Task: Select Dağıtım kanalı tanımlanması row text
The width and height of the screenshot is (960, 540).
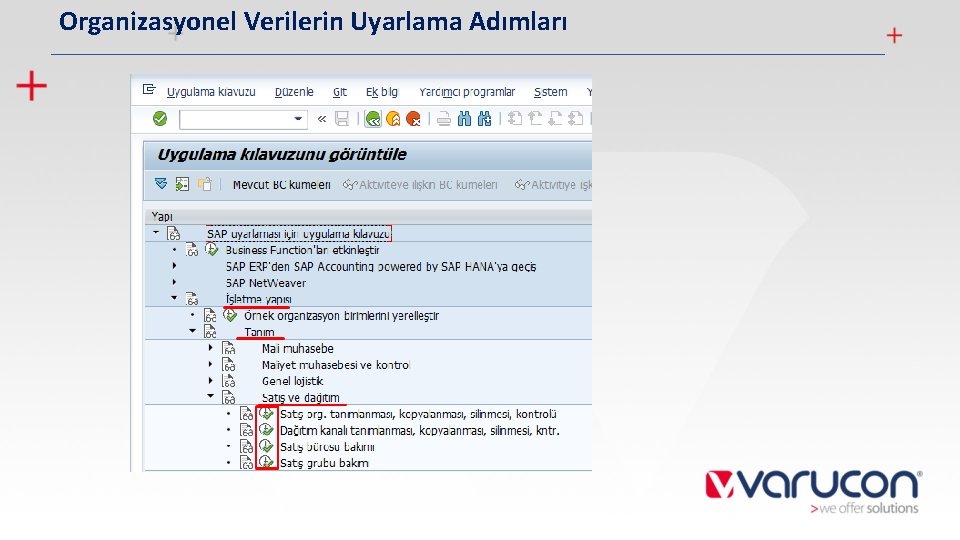Action: [420, 430]
